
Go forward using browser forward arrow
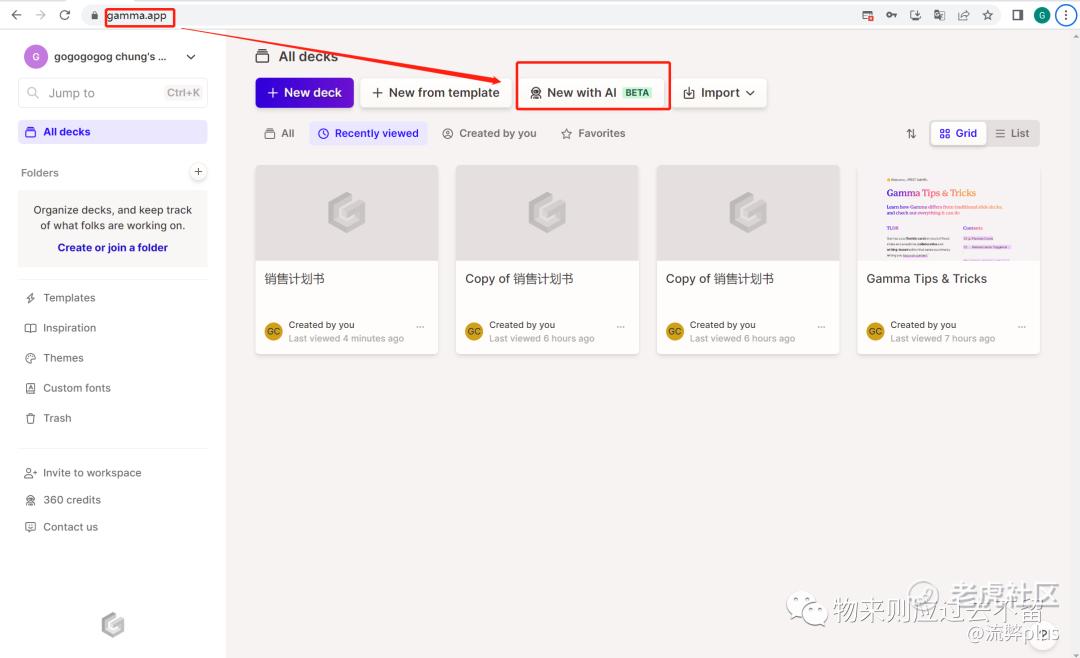tap(41, 15)
